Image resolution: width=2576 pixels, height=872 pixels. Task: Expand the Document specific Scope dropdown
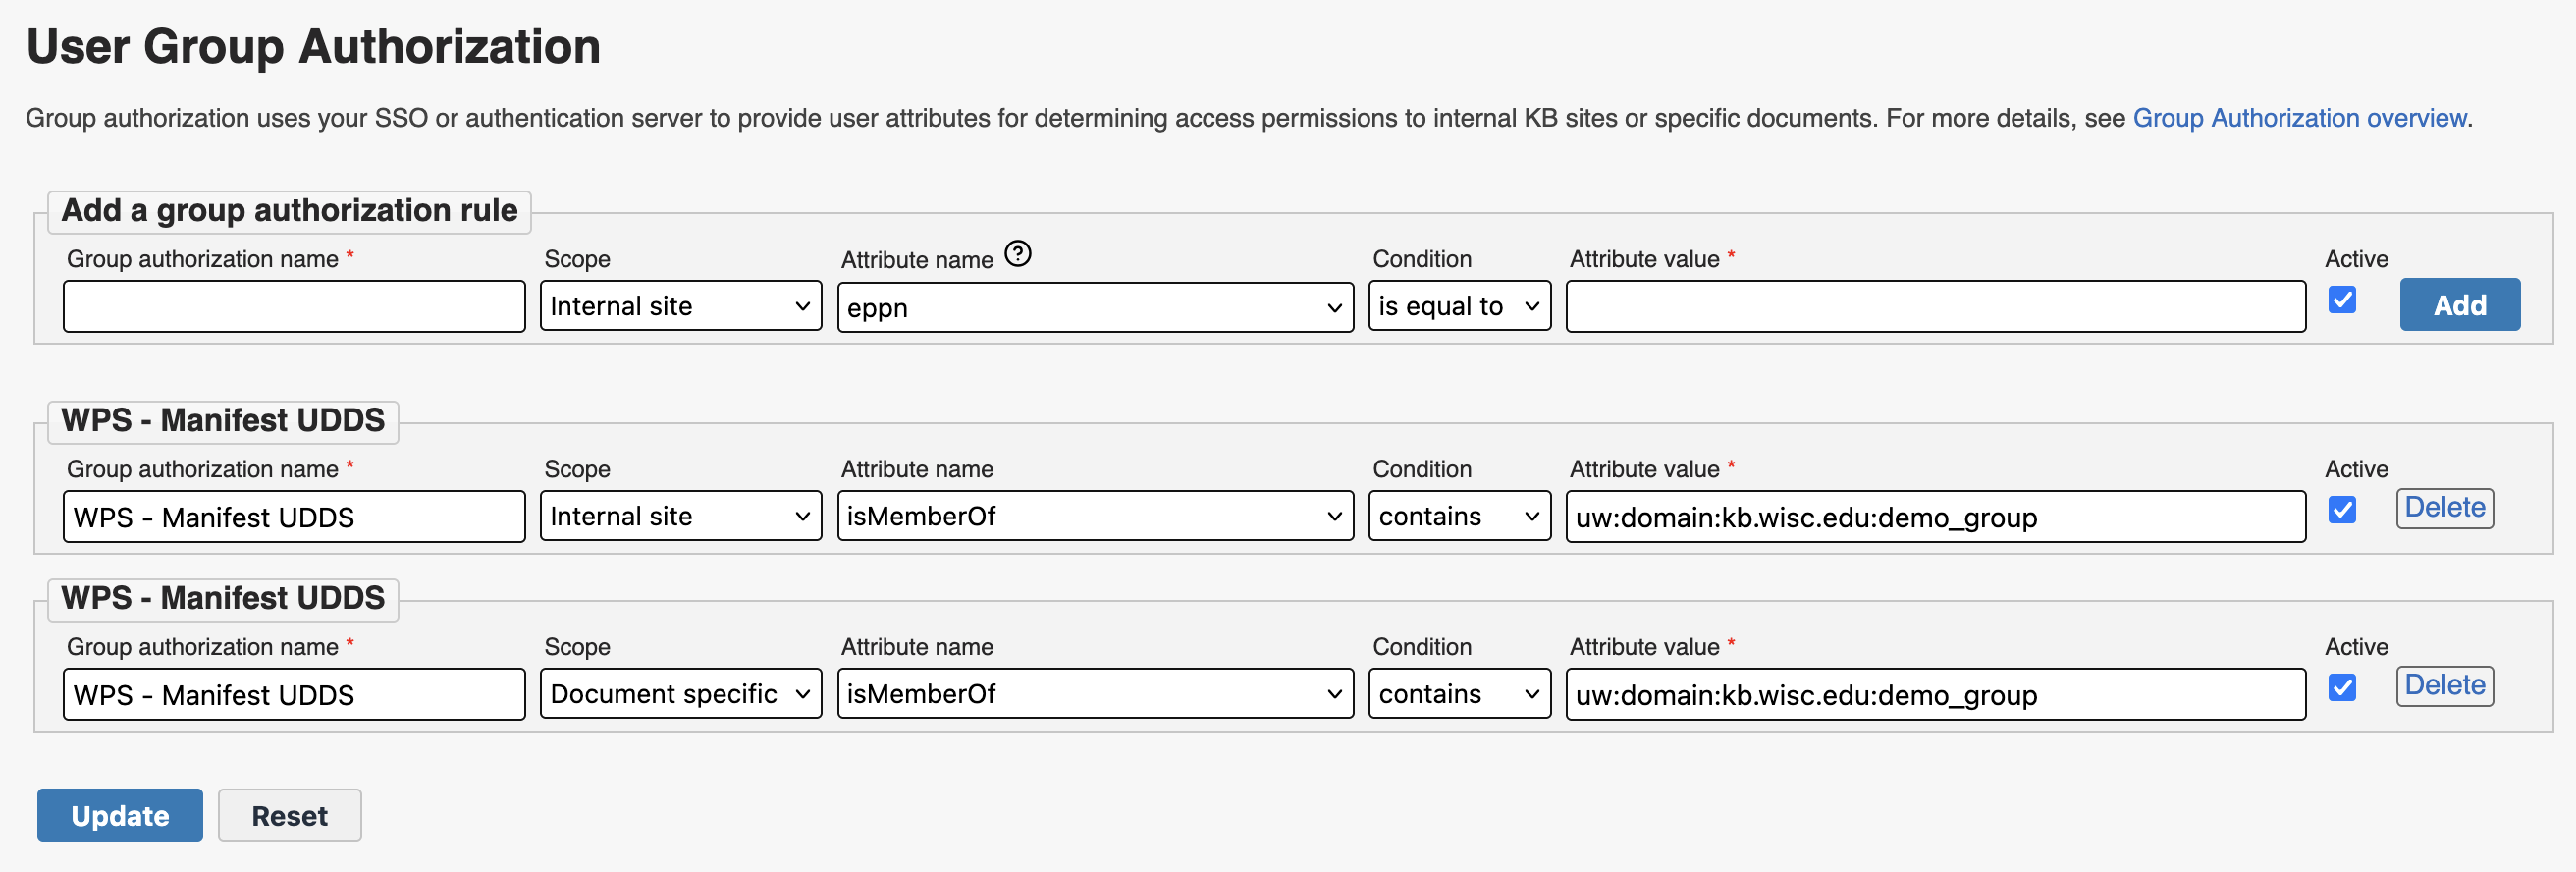point(680,693)
